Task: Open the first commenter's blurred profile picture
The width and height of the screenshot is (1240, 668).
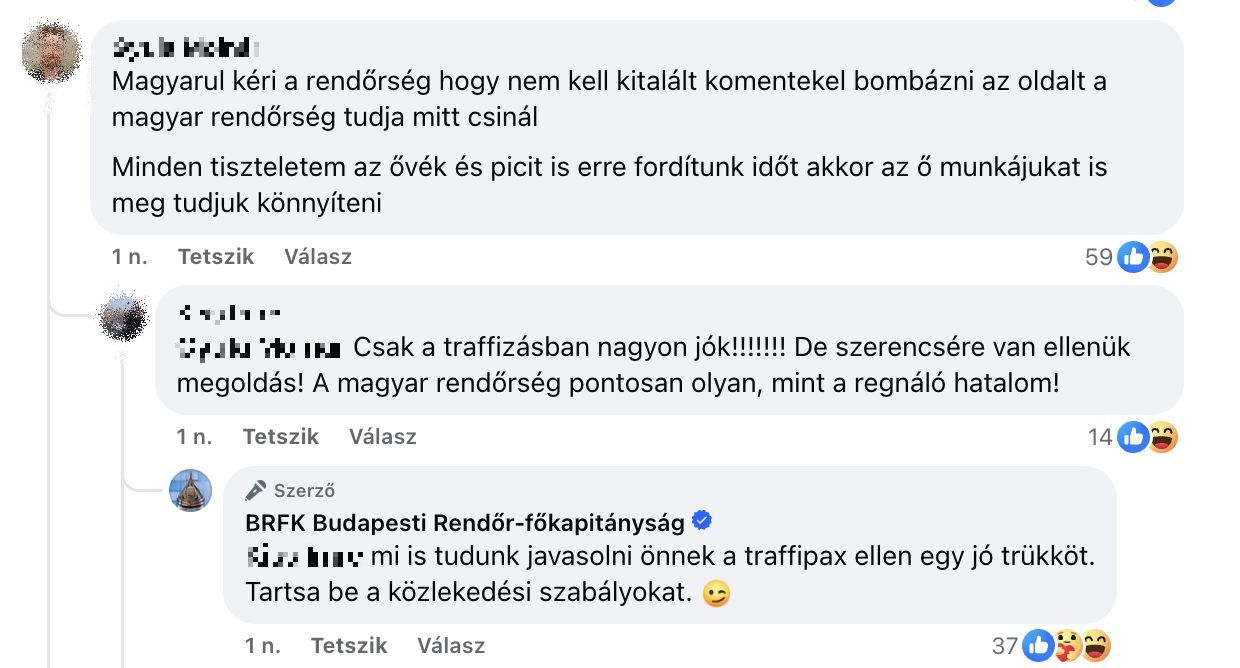Action: click(x=52, y=51)
